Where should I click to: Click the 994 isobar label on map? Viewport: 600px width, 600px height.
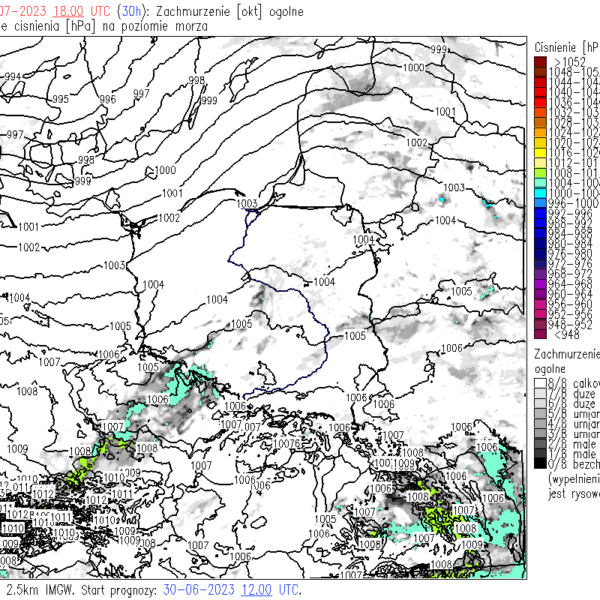click(x=12, y=77)
